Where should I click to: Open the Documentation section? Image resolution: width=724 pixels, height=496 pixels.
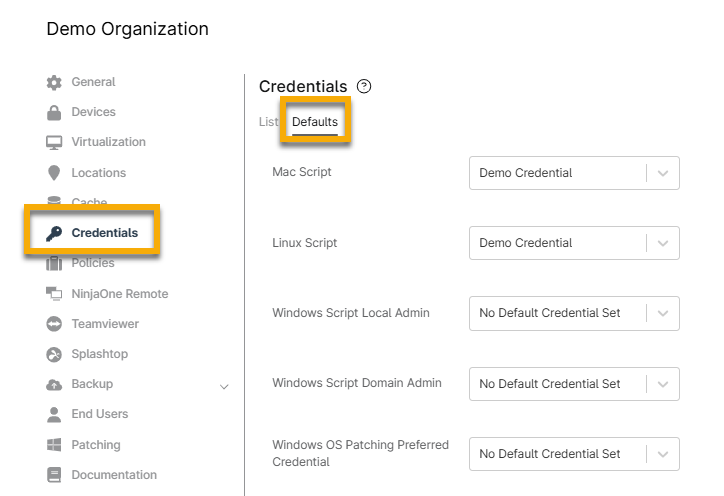click(113, 475)
